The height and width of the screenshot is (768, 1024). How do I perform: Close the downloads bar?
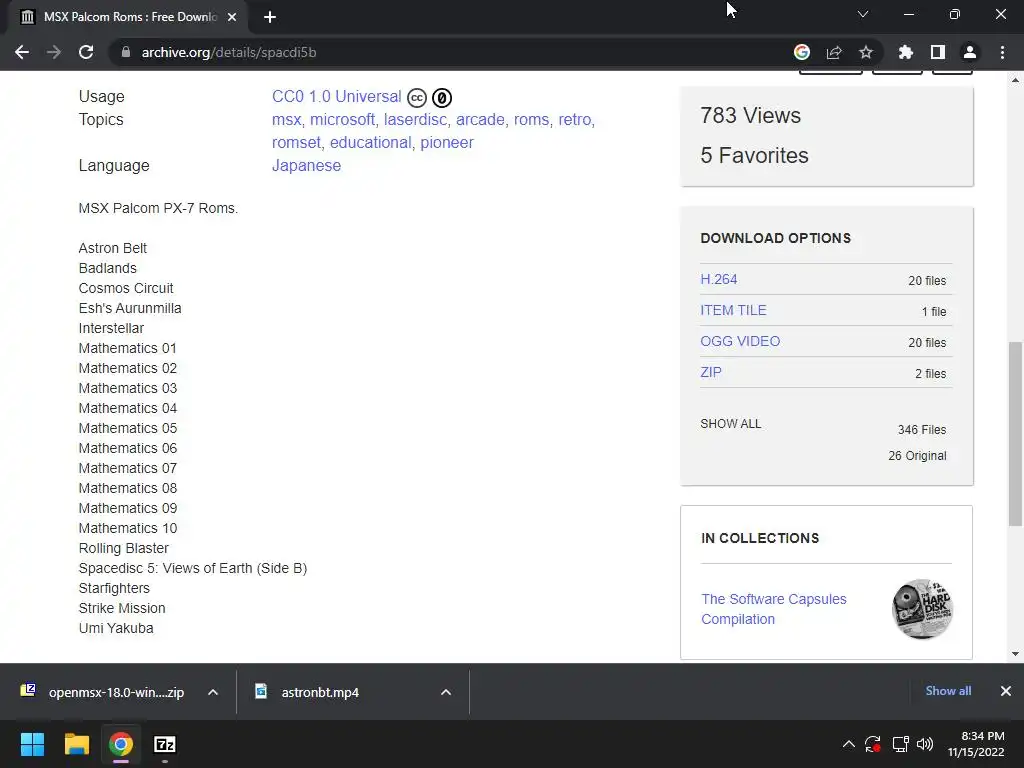pyautogui.click(x=1006, y=691)
